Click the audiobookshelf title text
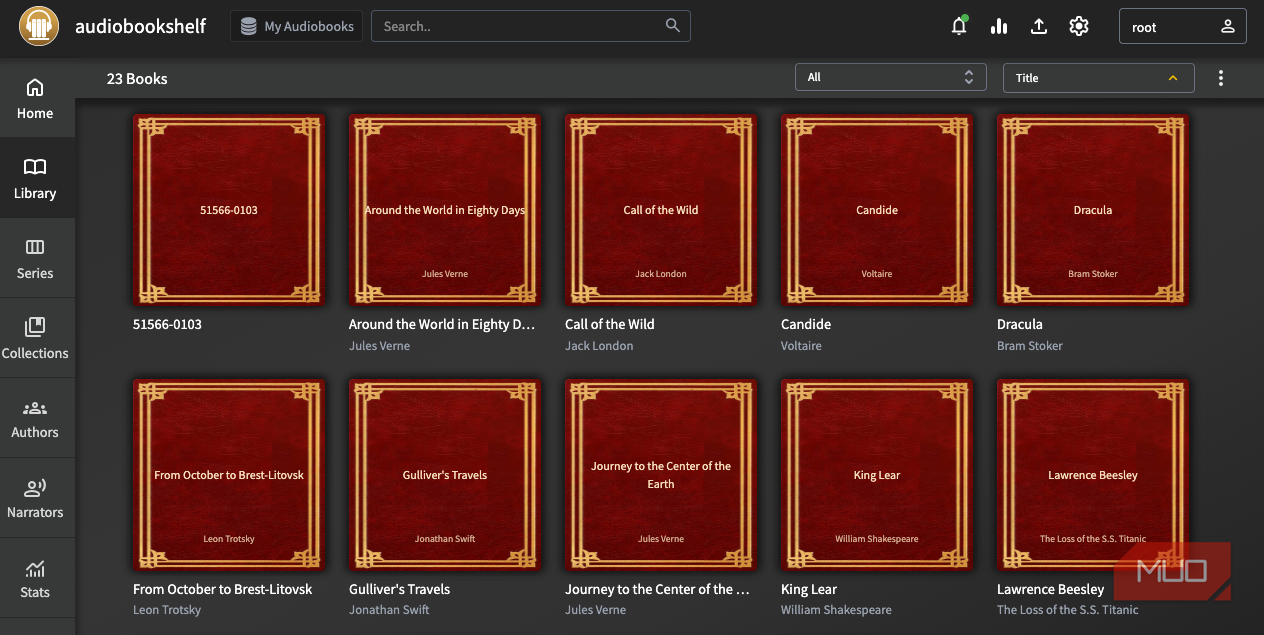Image resolution: width=1264 pixels, height=635 pixels. pos(141,27)
